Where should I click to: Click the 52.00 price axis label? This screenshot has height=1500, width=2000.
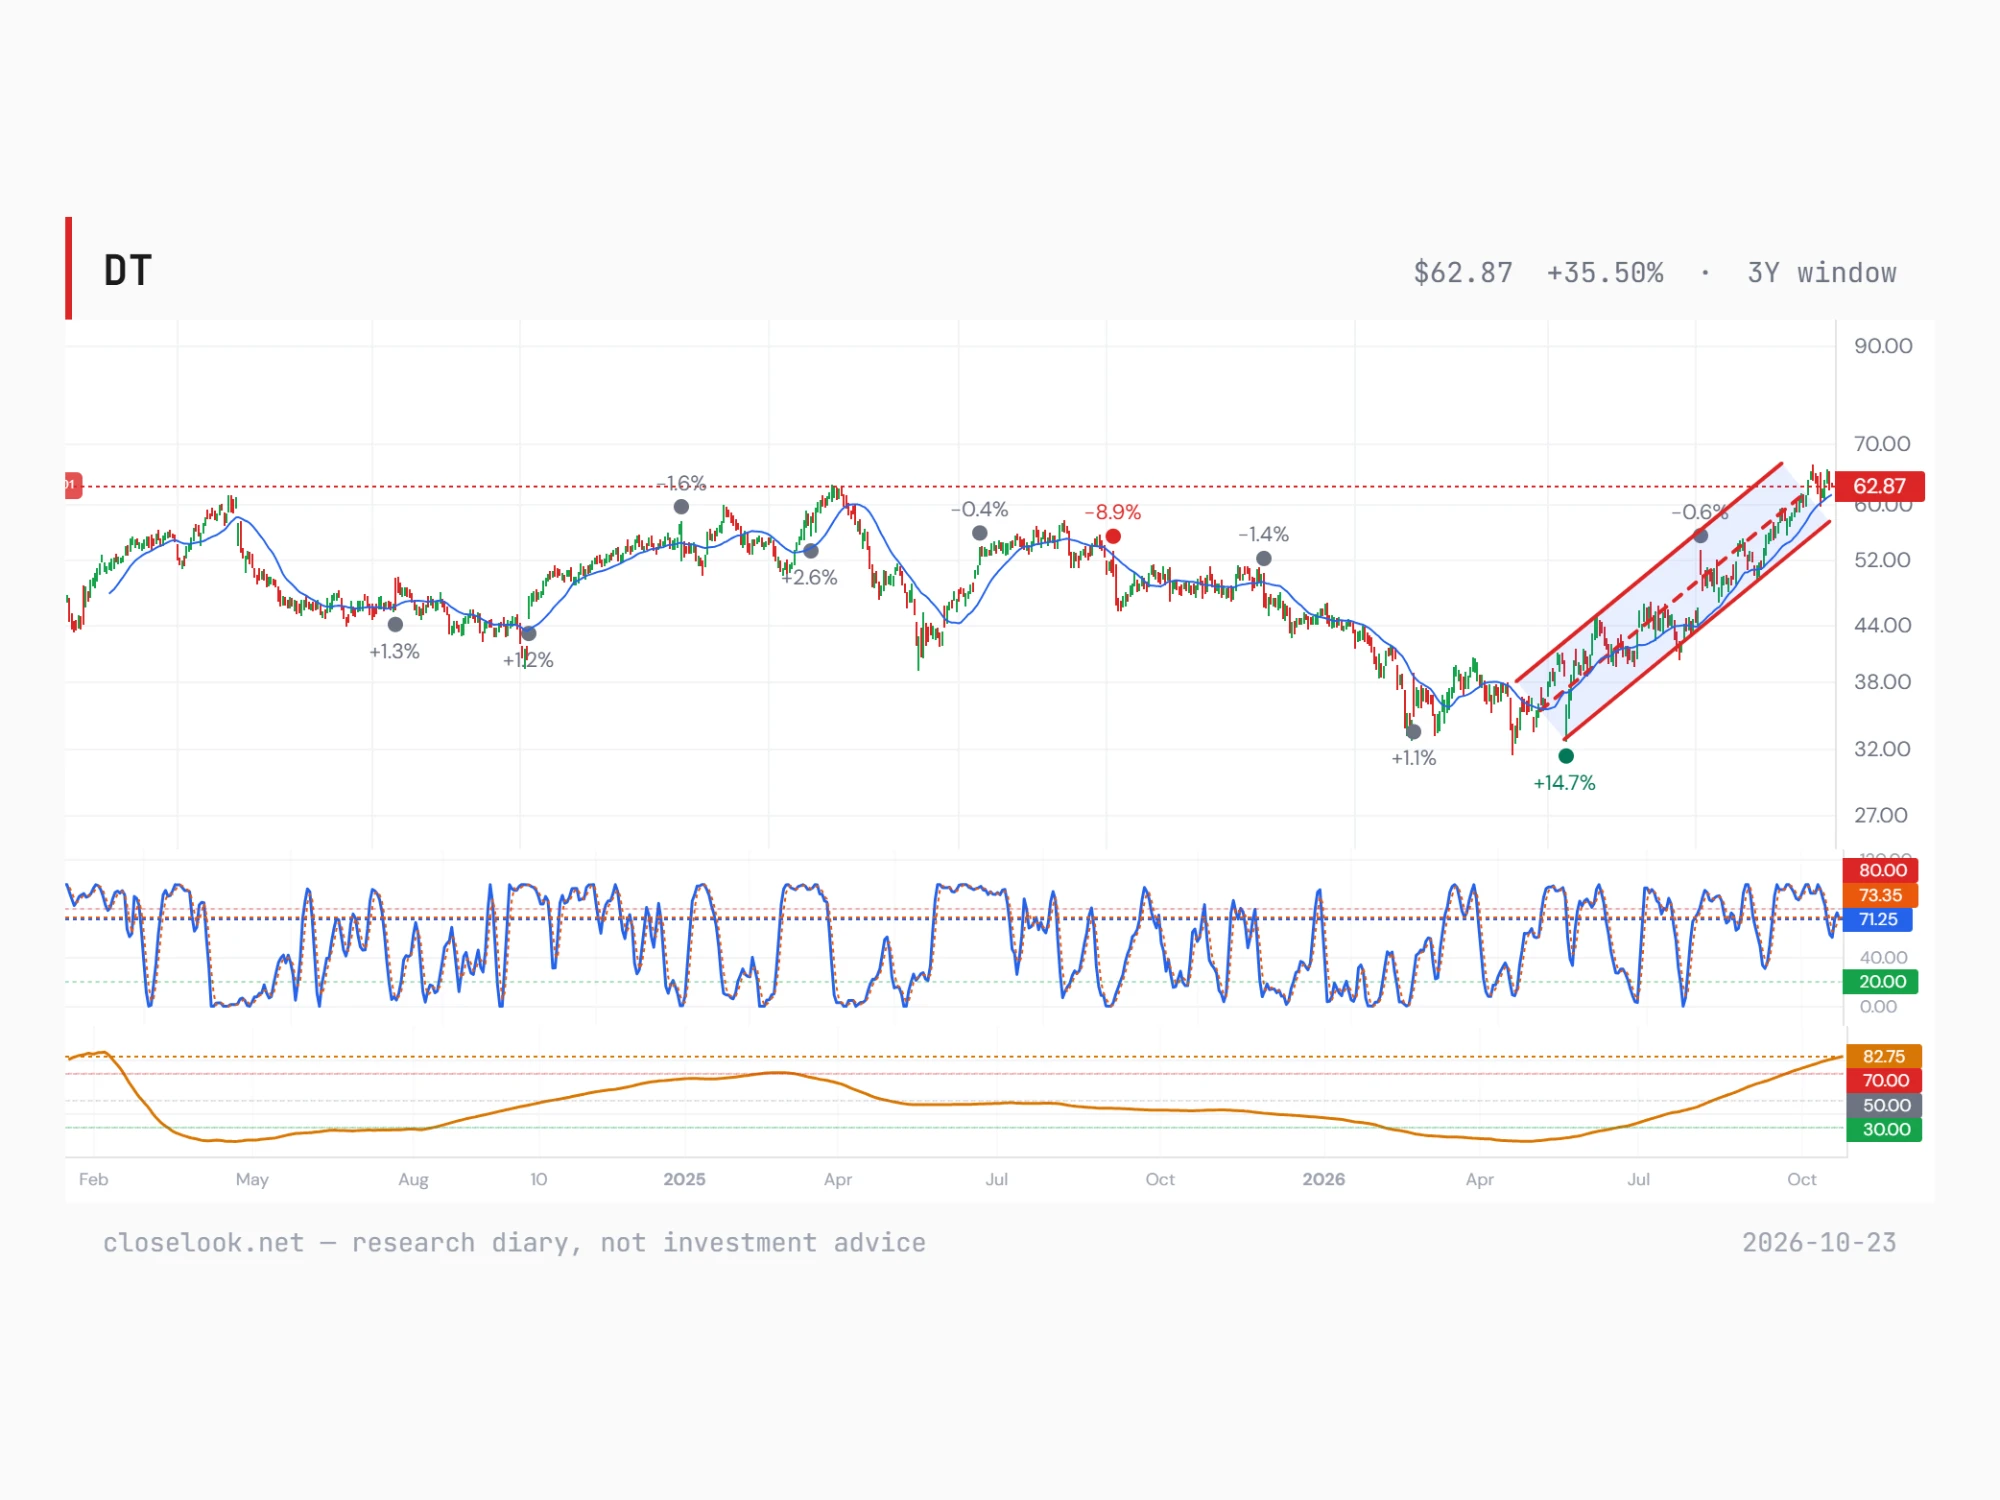(1882, 560)
